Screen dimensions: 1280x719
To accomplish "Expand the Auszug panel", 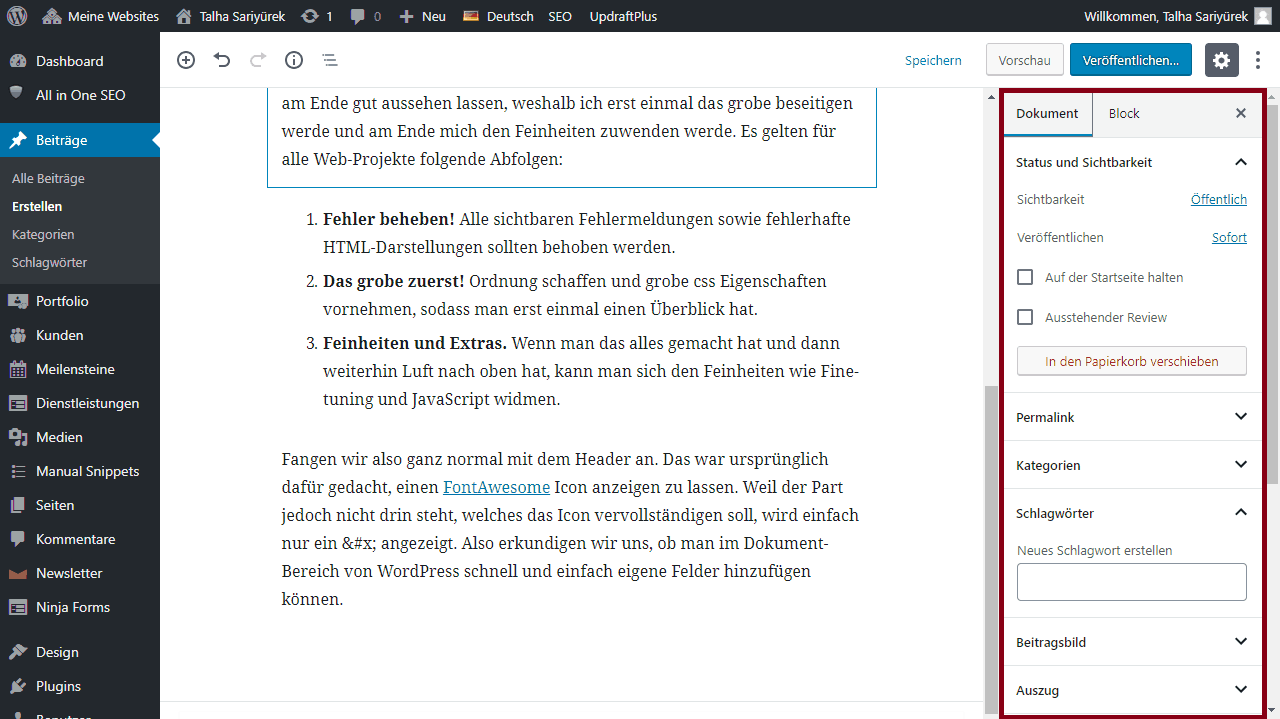I will (x=1132, y=690).
